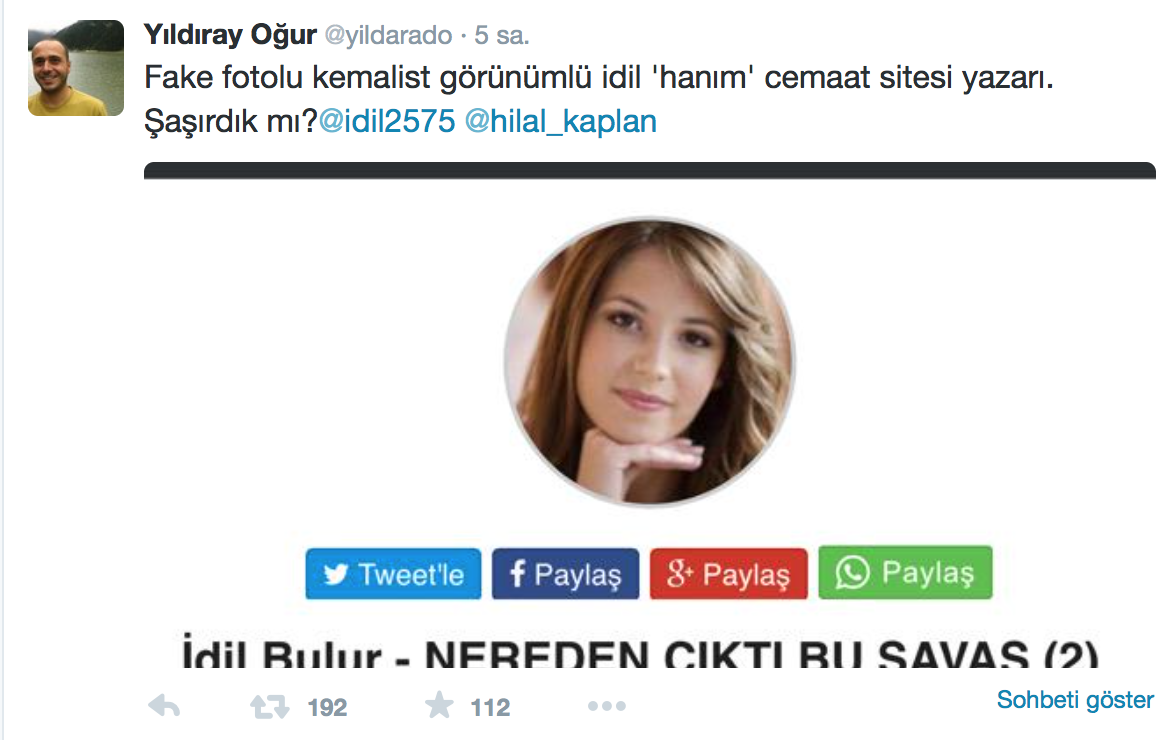This screenshot has width=1168, height=740.
Task: Open the three-dots more options menu
Action: [x=606, y=706]
